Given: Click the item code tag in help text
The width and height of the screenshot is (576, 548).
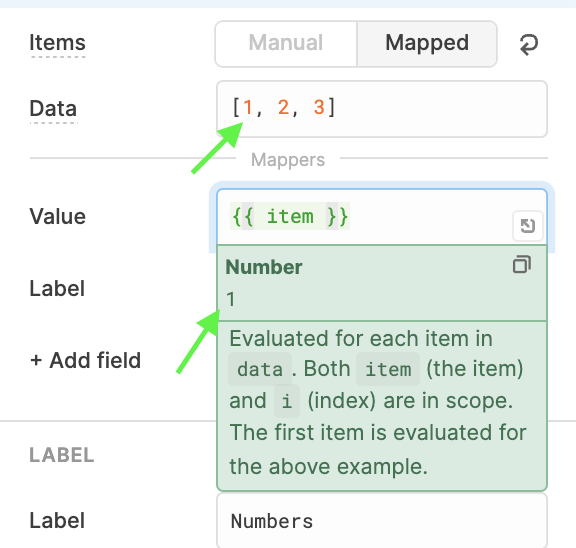Looking at the screenshot, I should coord(388,369).
